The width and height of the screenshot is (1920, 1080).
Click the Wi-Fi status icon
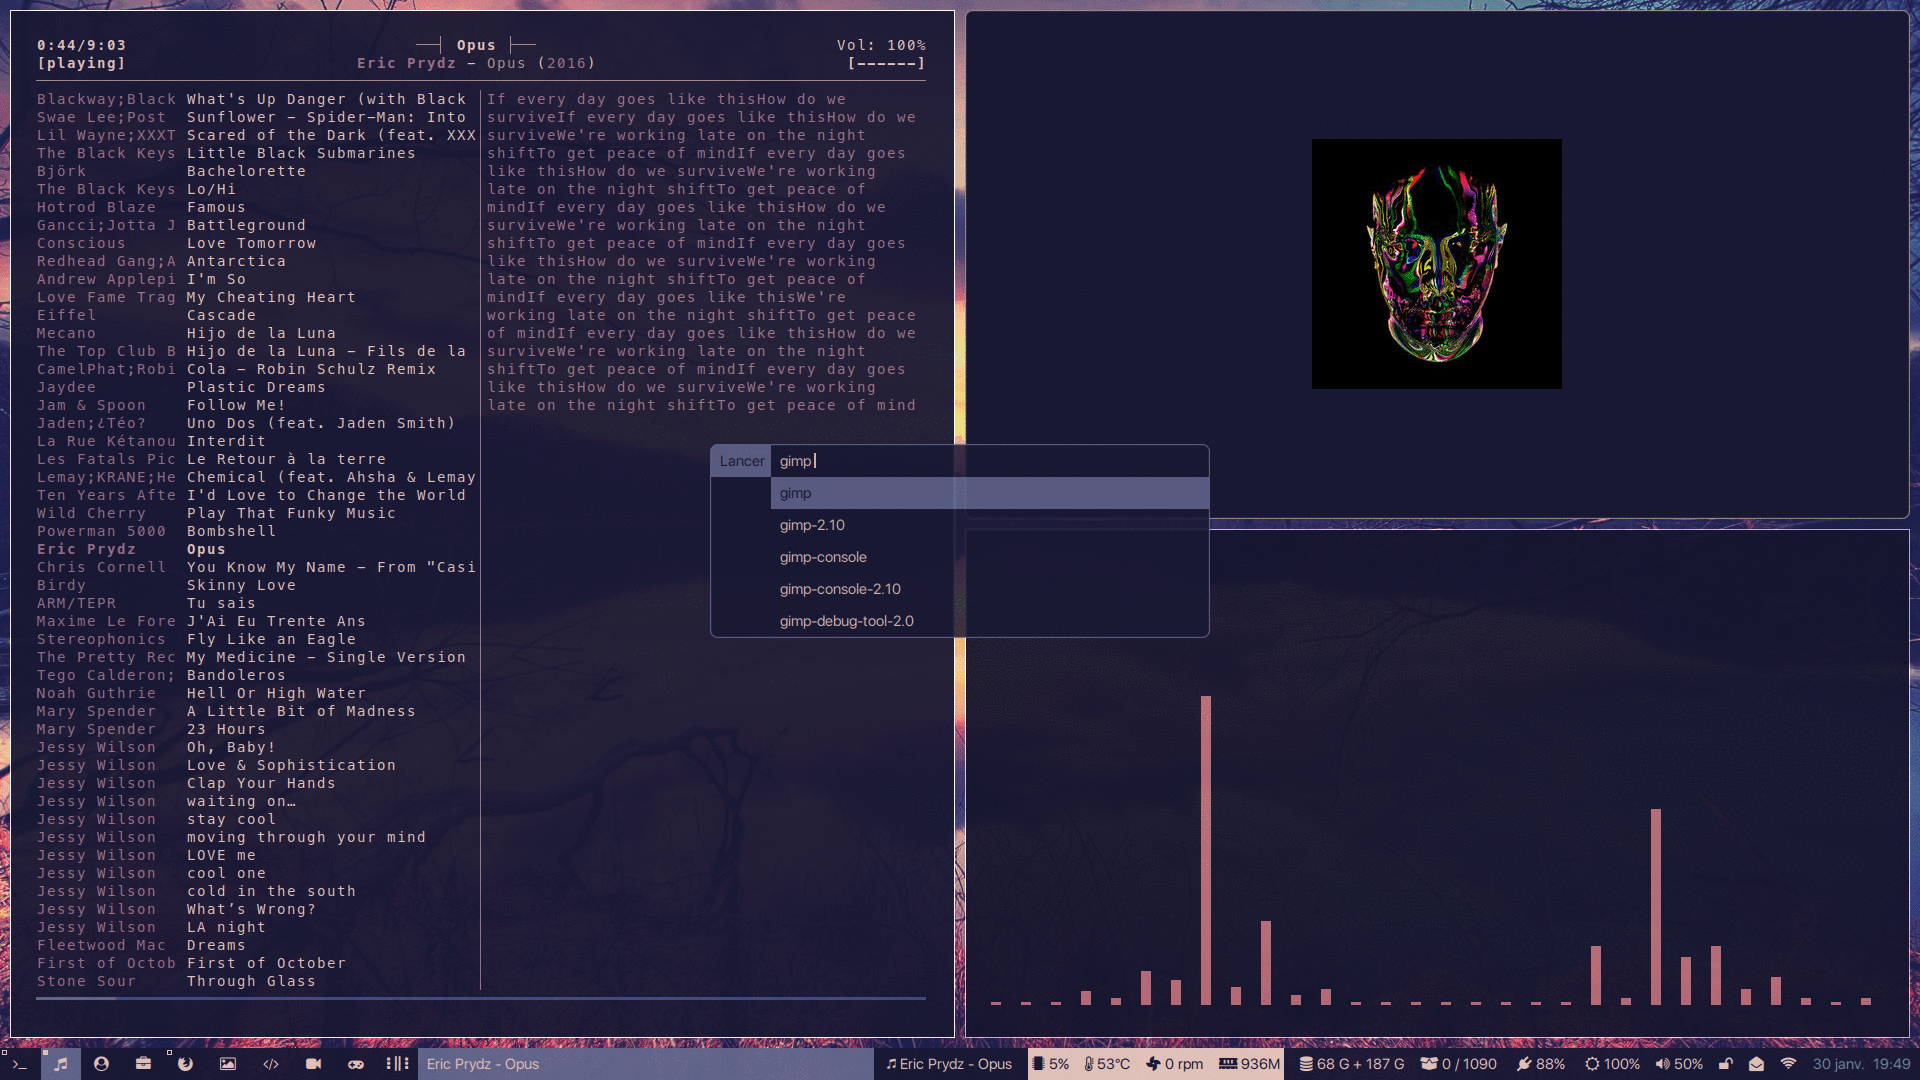(x=1788, y=1064)
